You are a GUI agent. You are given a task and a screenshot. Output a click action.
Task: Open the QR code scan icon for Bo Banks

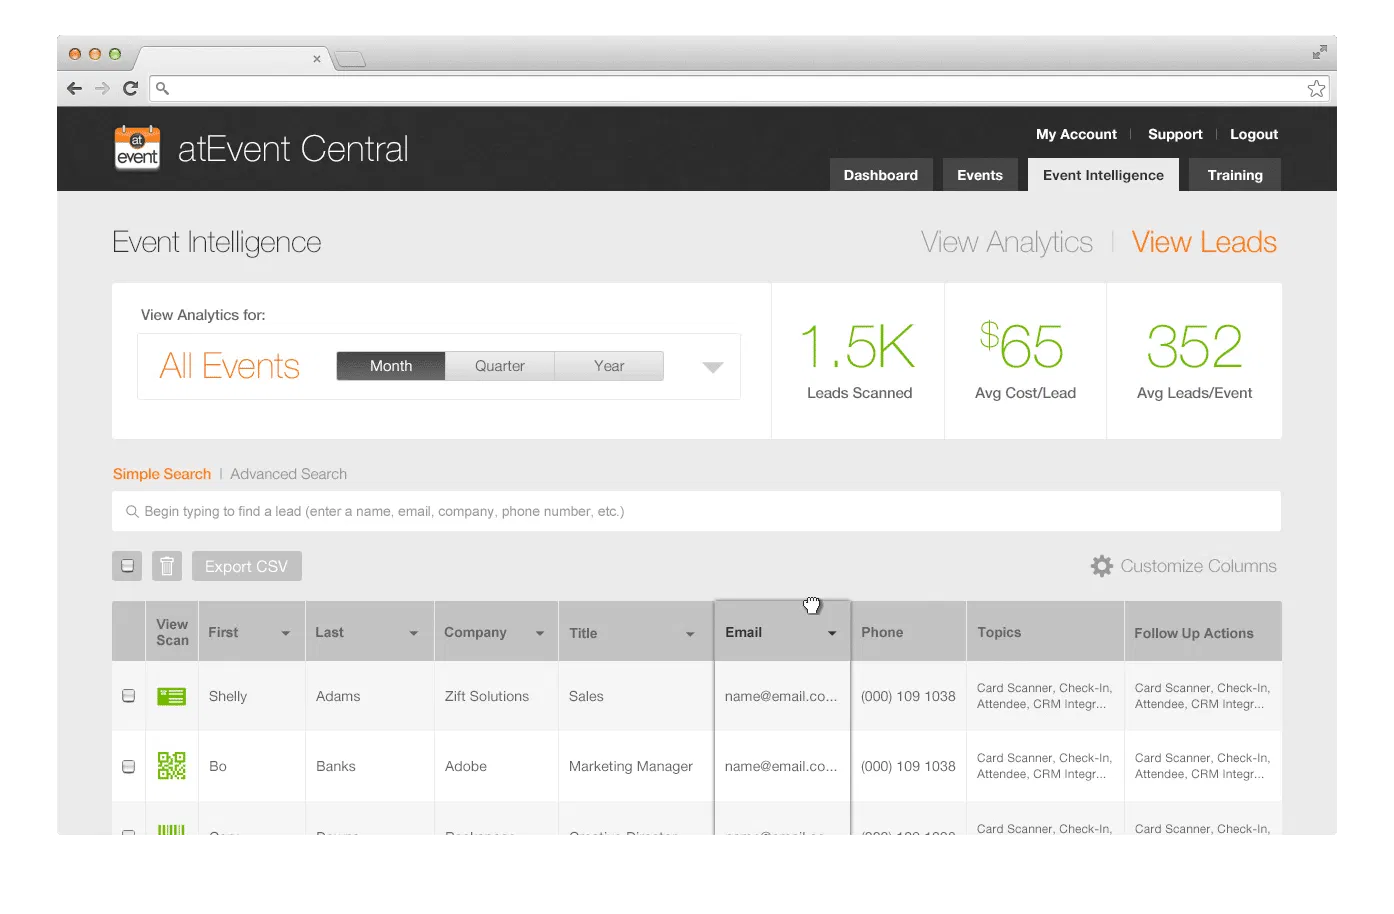[172, 766]
